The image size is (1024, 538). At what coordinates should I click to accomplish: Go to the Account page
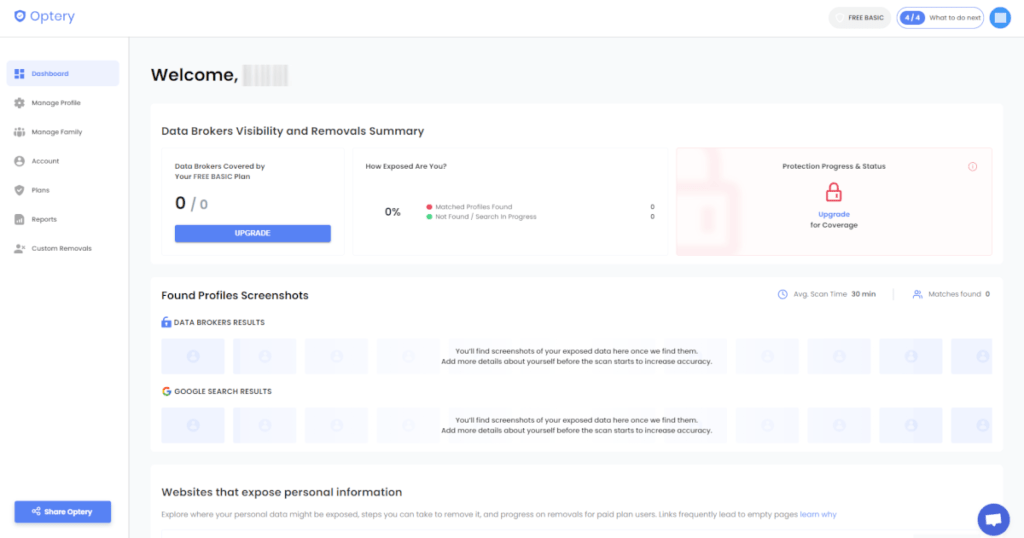tap(45, 161)
